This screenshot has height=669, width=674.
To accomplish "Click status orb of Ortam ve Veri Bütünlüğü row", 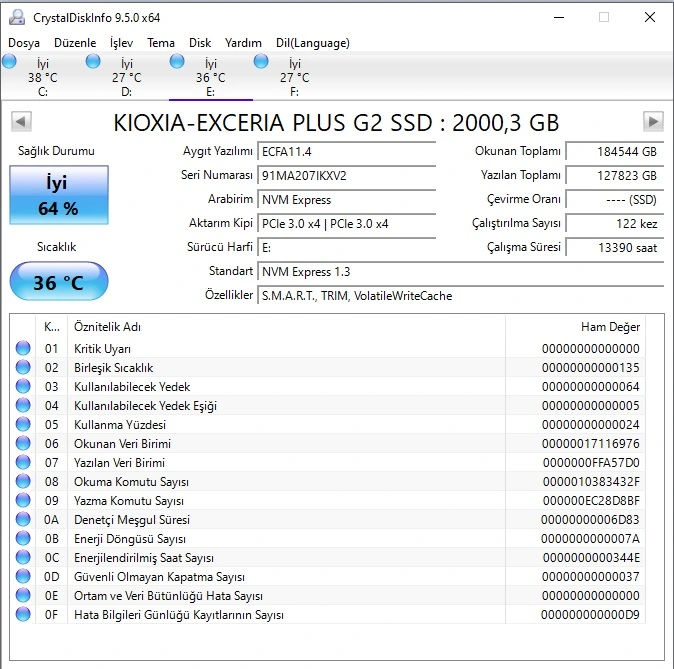I will point(23,595).
